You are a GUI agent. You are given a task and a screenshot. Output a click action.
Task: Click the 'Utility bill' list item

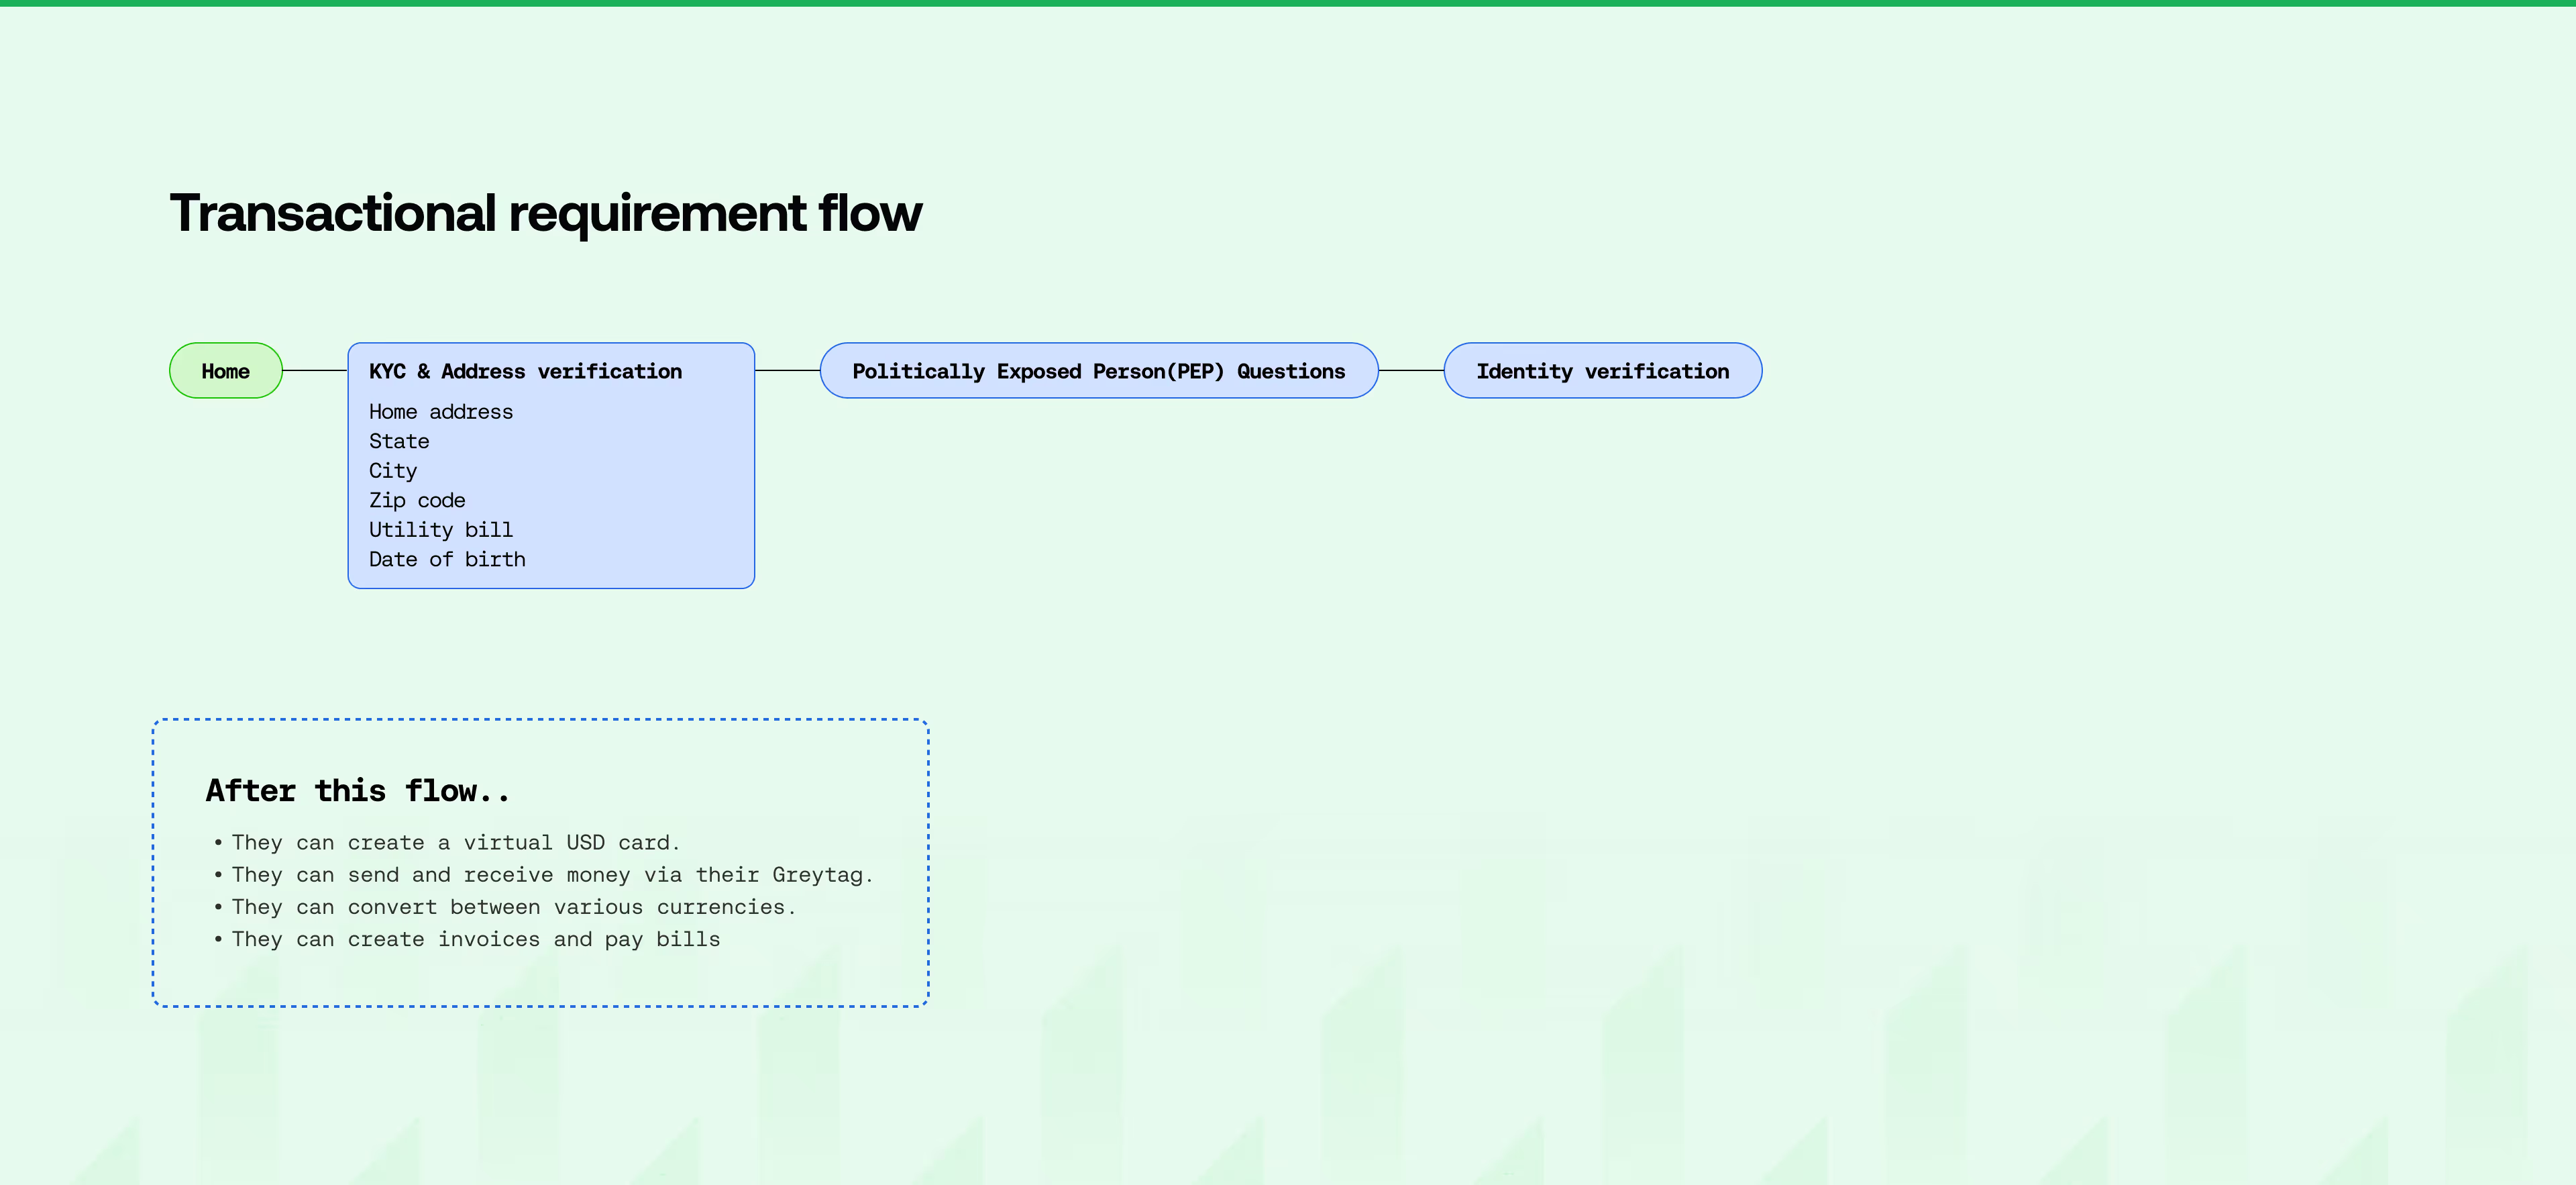(x=441, y=530)
